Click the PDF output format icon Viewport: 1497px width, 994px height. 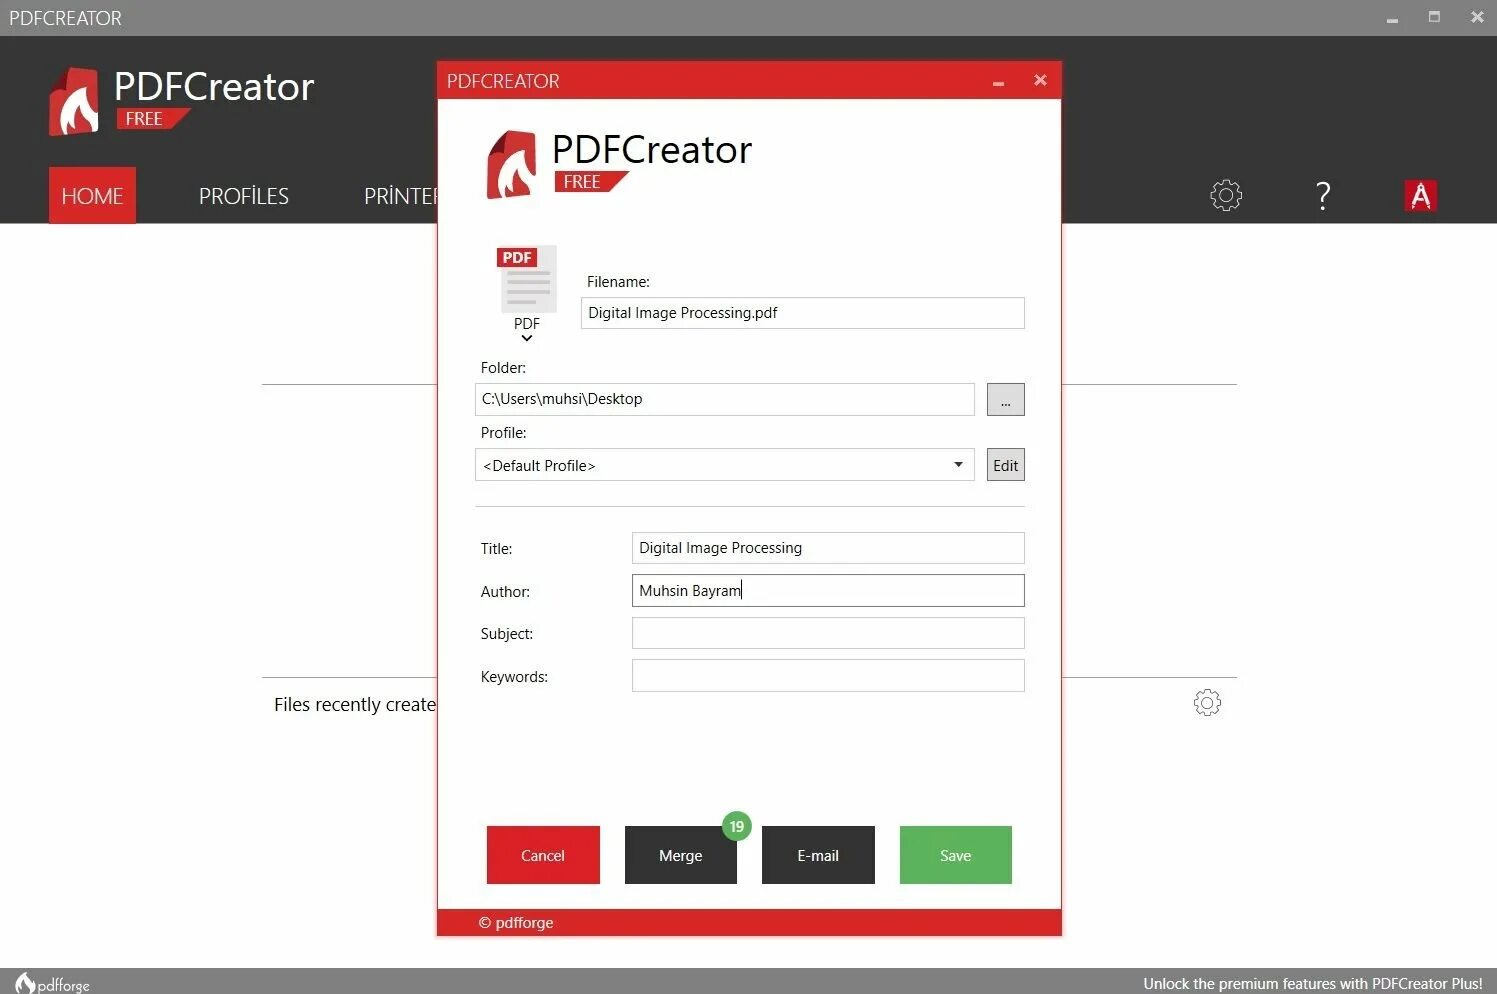click(527, 279)
